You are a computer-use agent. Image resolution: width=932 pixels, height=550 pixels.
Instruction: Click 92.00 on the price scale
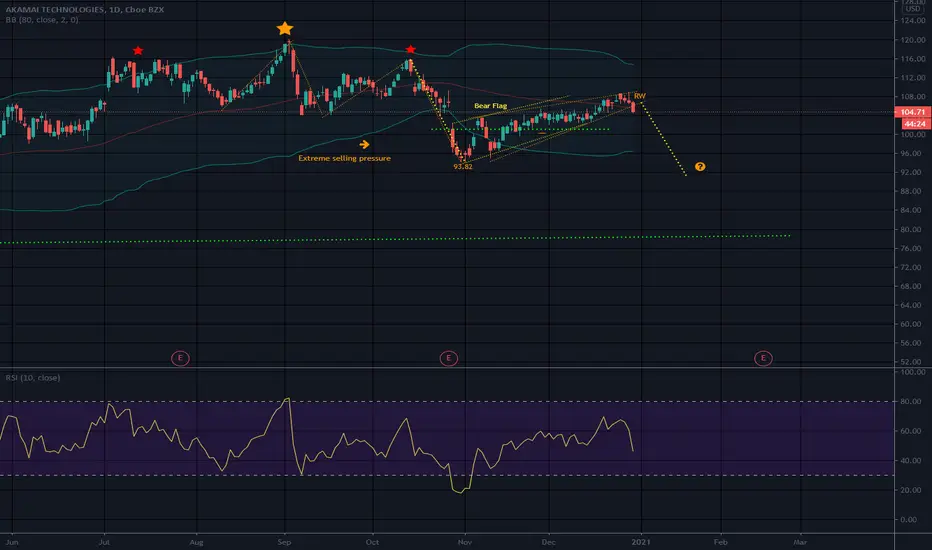(912, 172)
